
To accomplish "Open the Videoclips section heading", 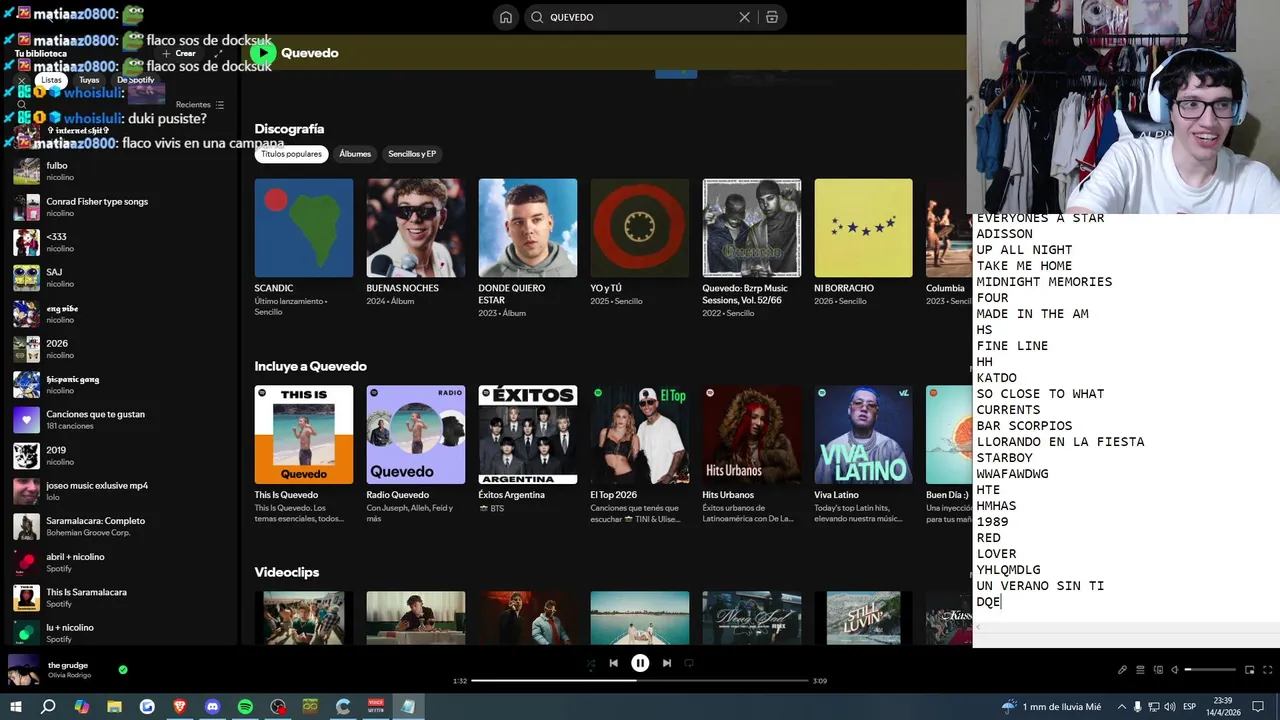I will 286,572.
